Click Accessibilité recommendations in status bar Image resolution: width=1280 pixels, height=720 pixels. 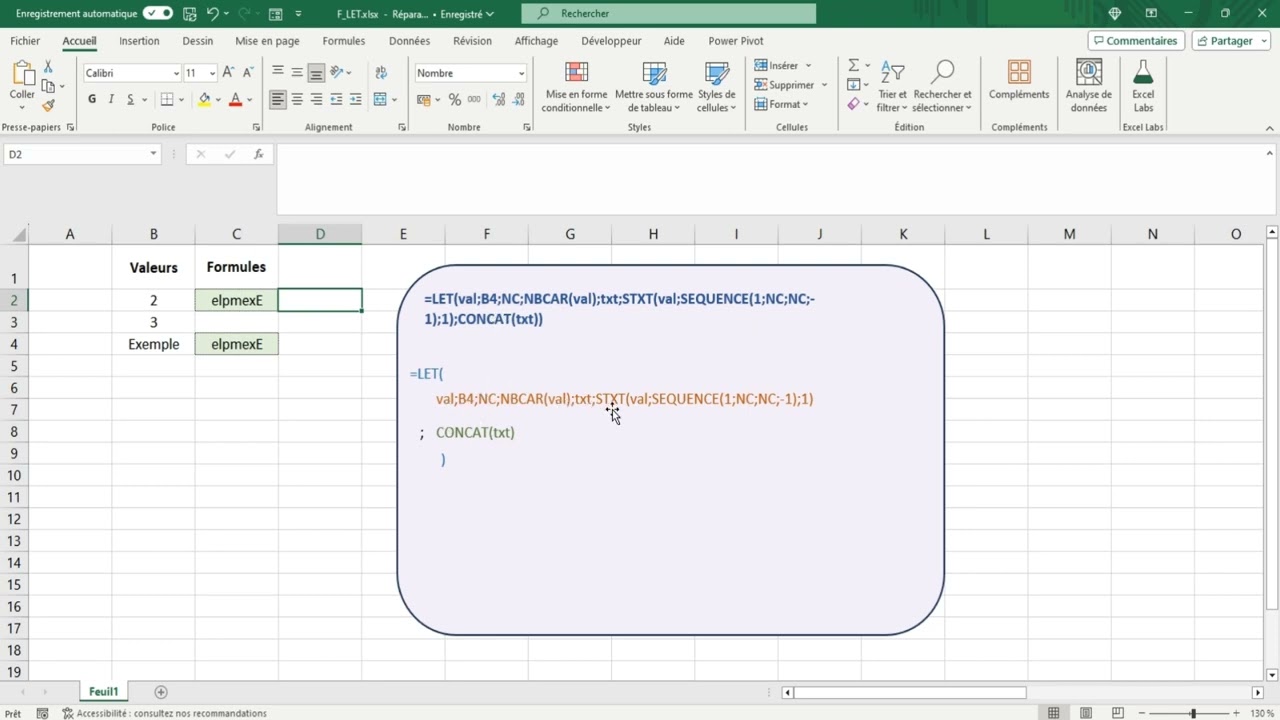(165, 713)
